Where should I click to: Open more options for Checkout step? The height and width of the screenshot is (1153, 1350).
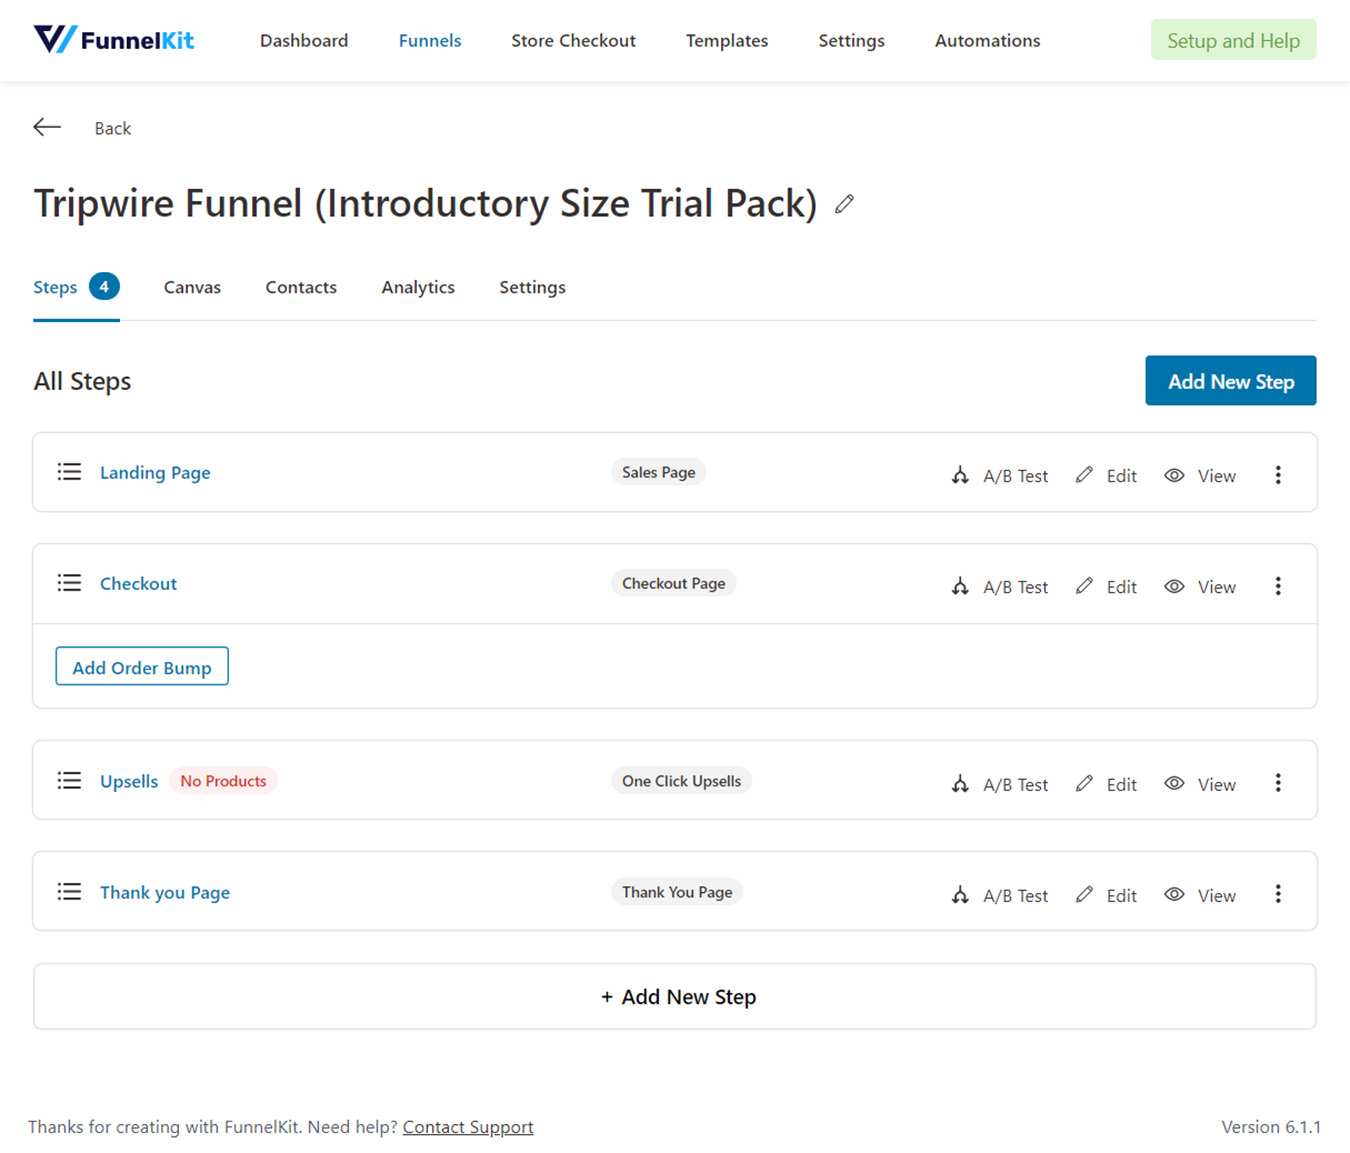coord(1278,587)
